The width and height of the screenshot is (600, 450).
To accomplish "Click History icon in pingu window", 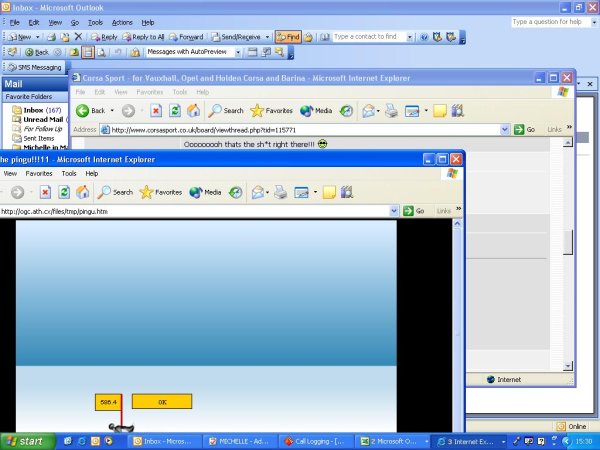I will [235, 192].
